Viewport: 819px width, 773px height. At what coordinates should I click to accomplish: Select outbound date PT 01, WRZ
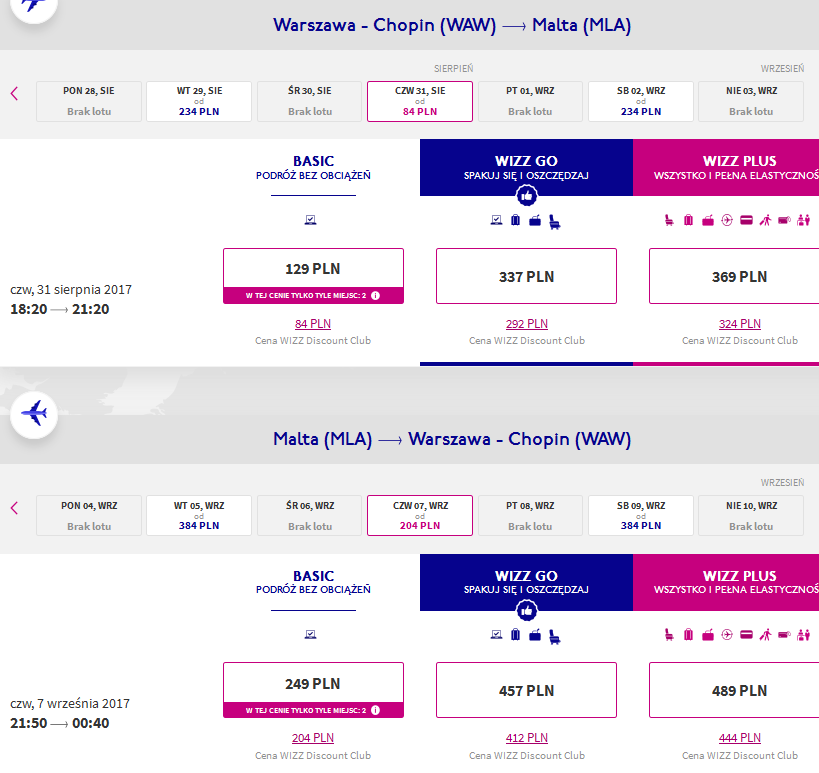point(530,101)
